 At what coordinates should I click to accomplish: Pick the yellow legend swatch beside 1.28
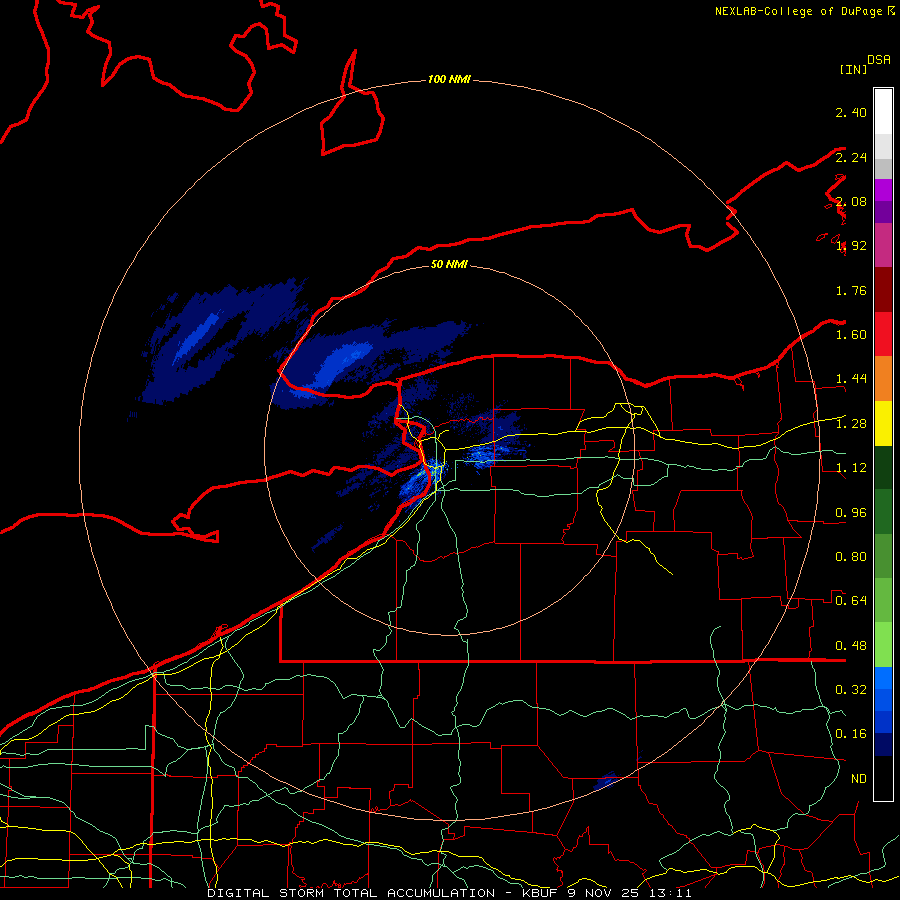pyautogui.click(x=883, y=423)
